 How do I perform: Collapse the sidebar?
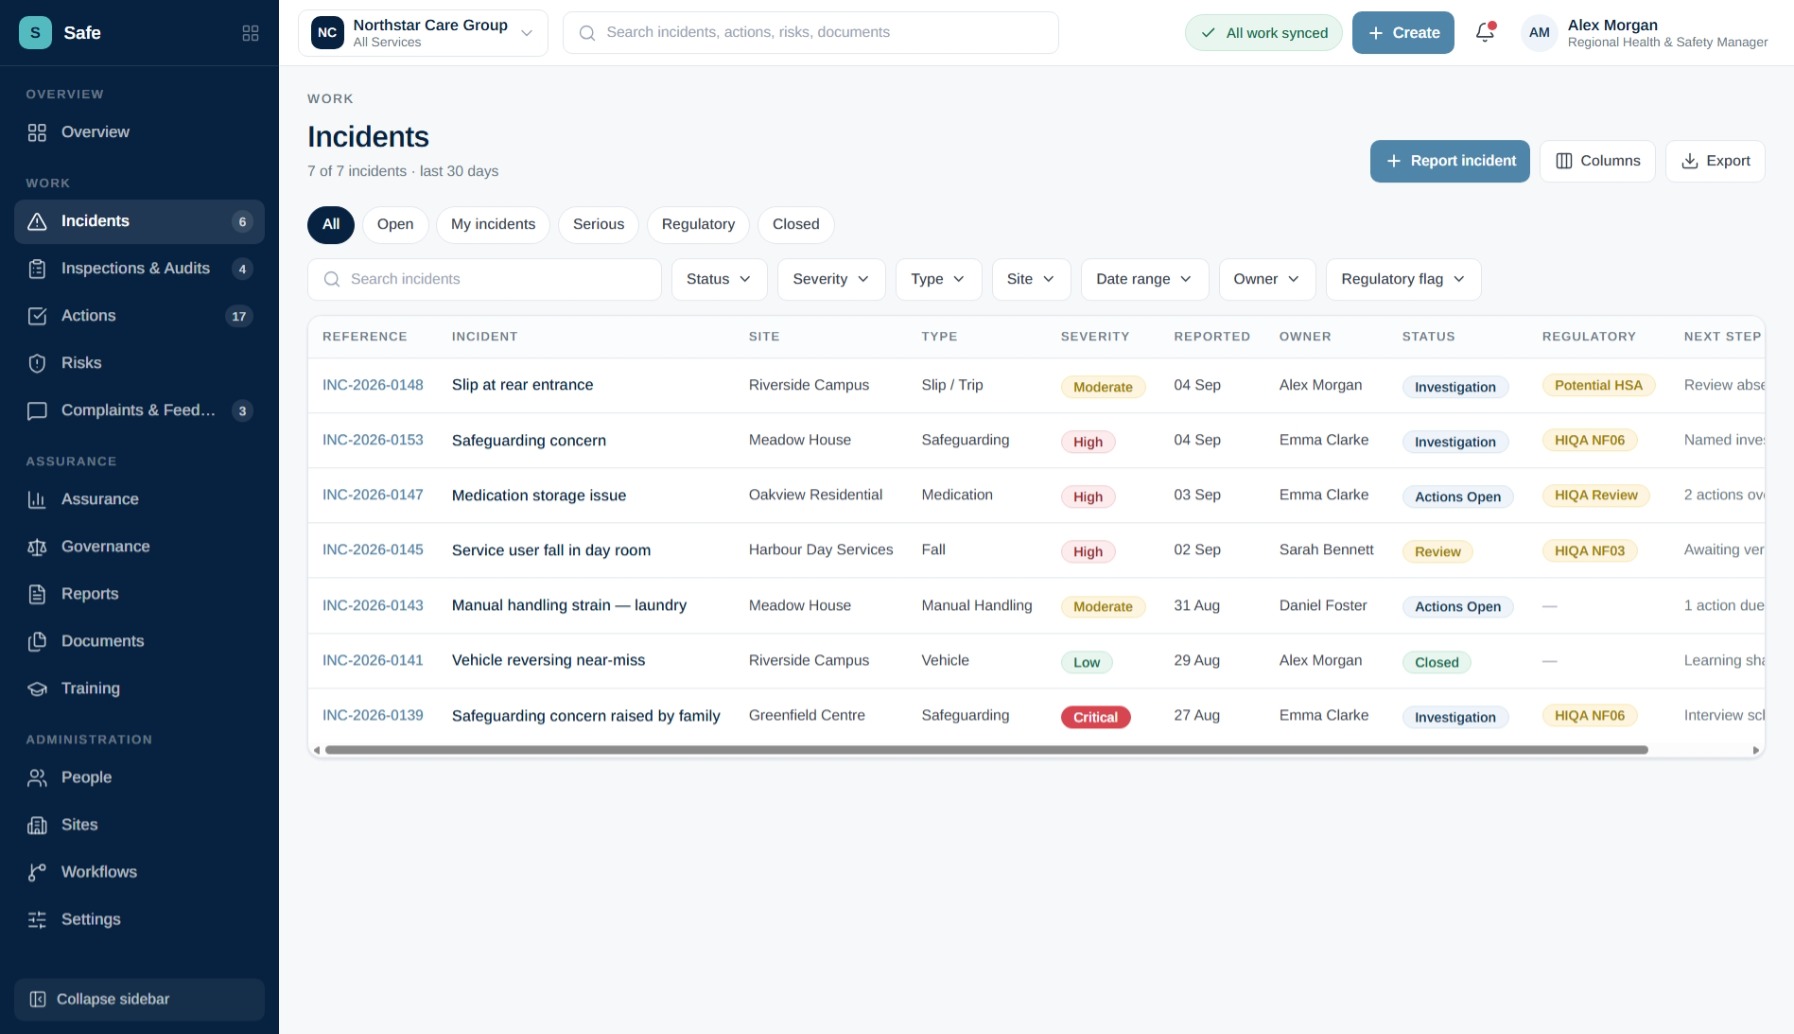[139, 999]
